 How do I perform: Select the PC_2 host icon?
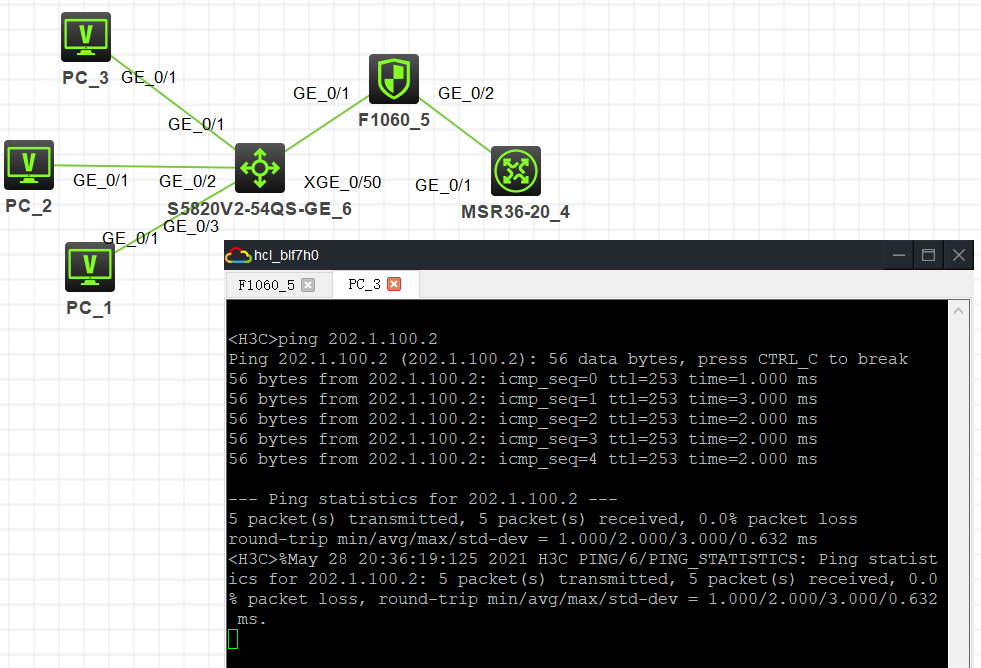coord(29,165)
